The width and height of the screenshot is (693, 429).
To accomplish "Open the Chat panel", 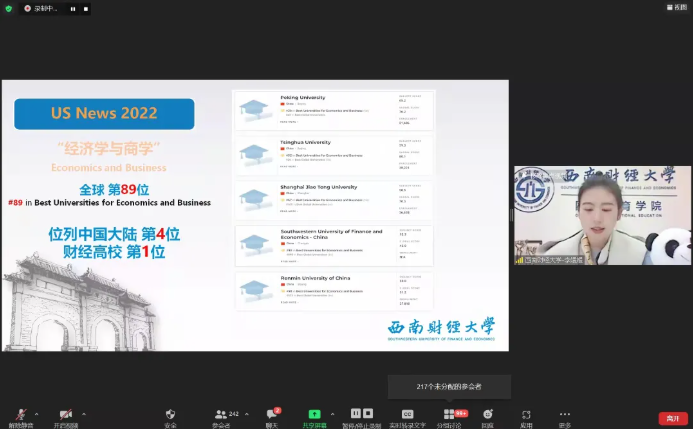I will click(271, 415).
